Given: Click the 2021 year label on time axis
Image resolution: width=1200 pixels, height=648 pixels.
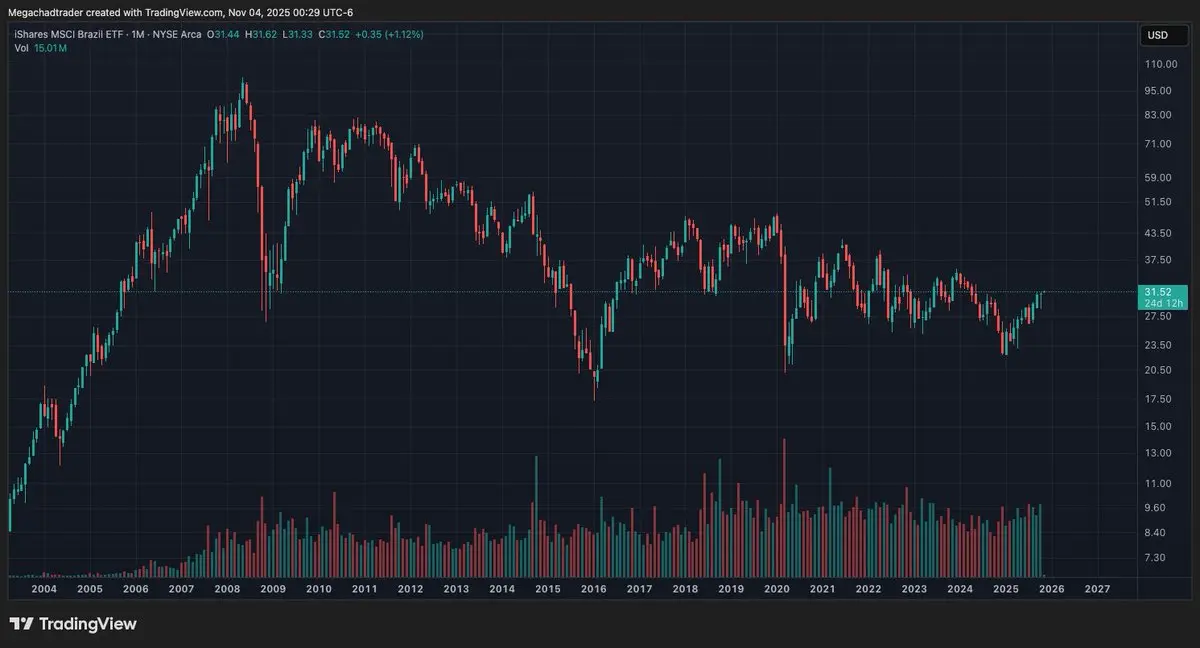Looking at the screenshot, I should 823,590.
